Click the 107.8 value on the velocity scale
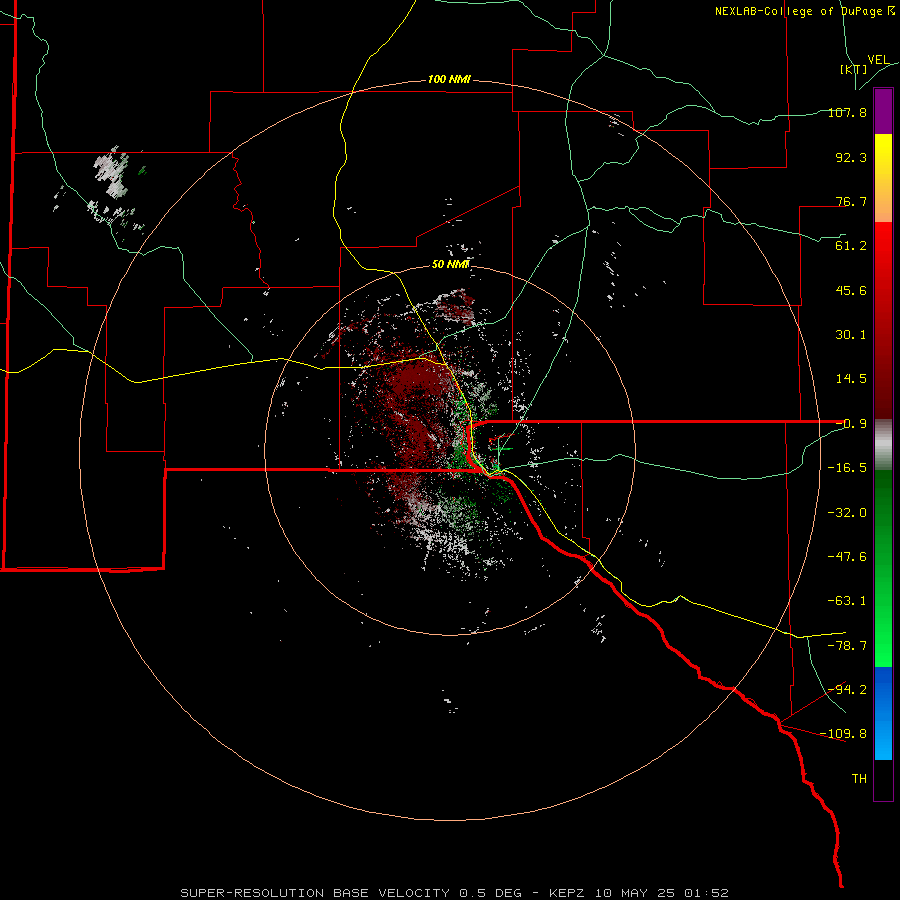 pos(847,112)
